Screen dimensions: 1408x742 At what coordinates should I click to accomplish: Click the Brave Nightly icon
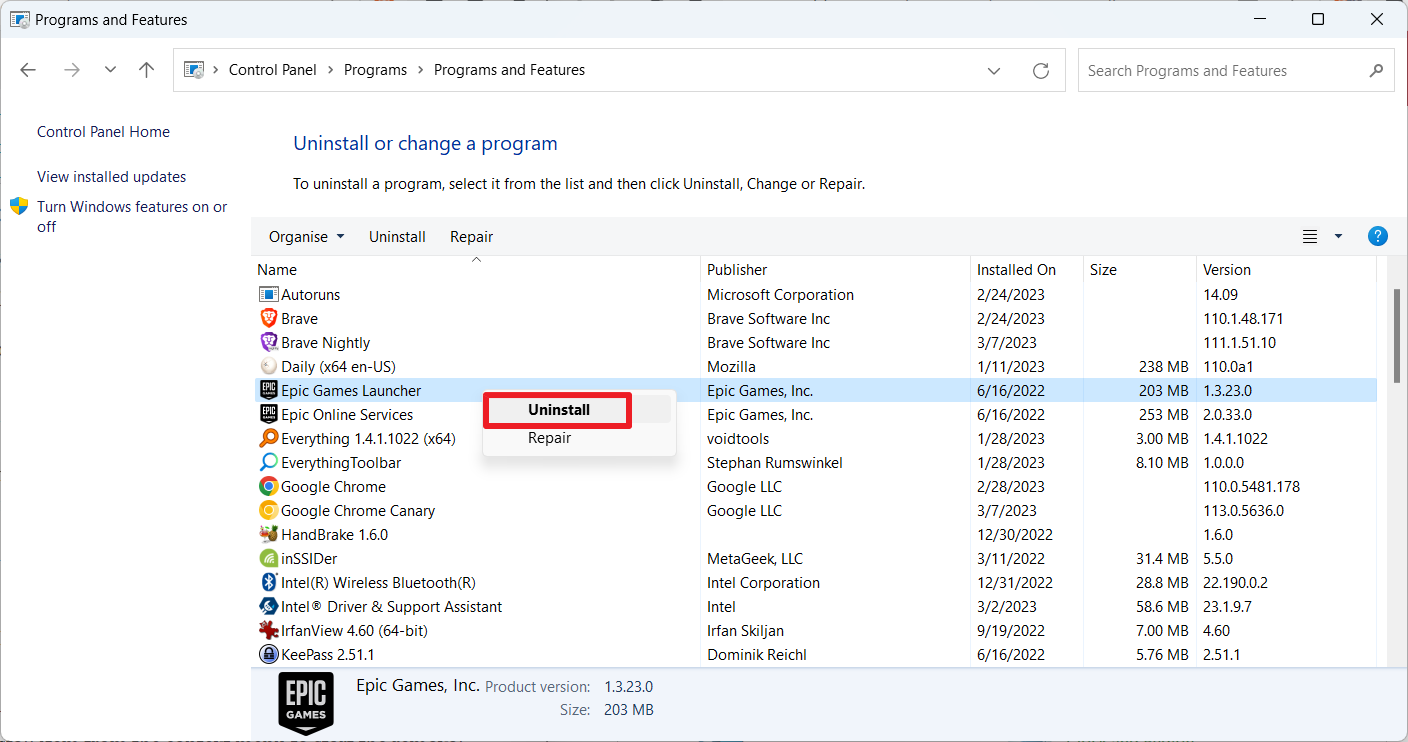click(268, 343)
